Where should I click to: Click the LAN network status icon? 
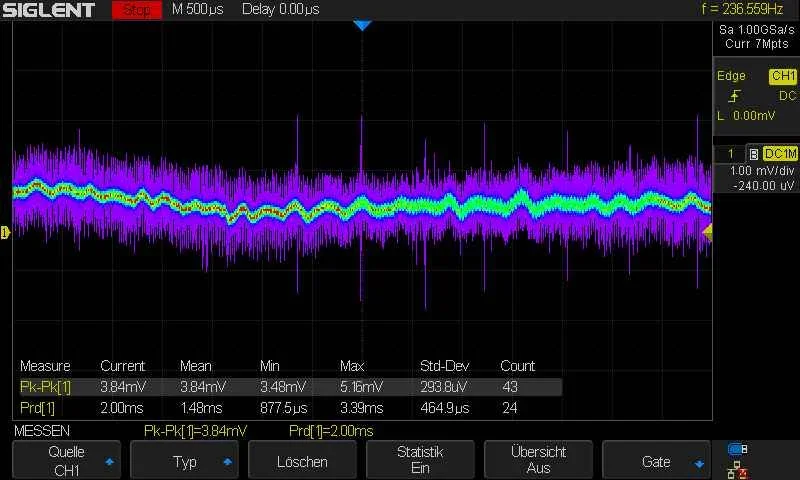coord(738,468)
